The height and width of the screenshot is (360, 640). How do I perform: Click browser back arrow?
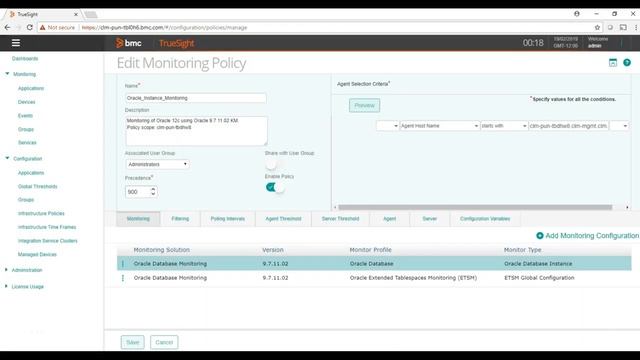click(7, 27)
